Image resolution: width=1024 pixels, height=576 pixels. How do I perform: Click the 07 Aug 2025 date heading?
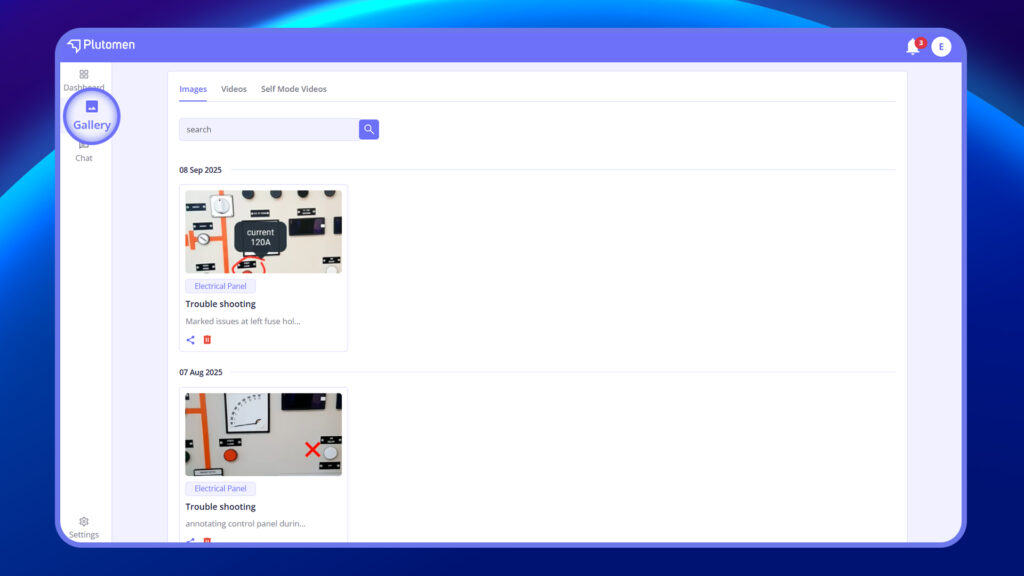(200, 372)
